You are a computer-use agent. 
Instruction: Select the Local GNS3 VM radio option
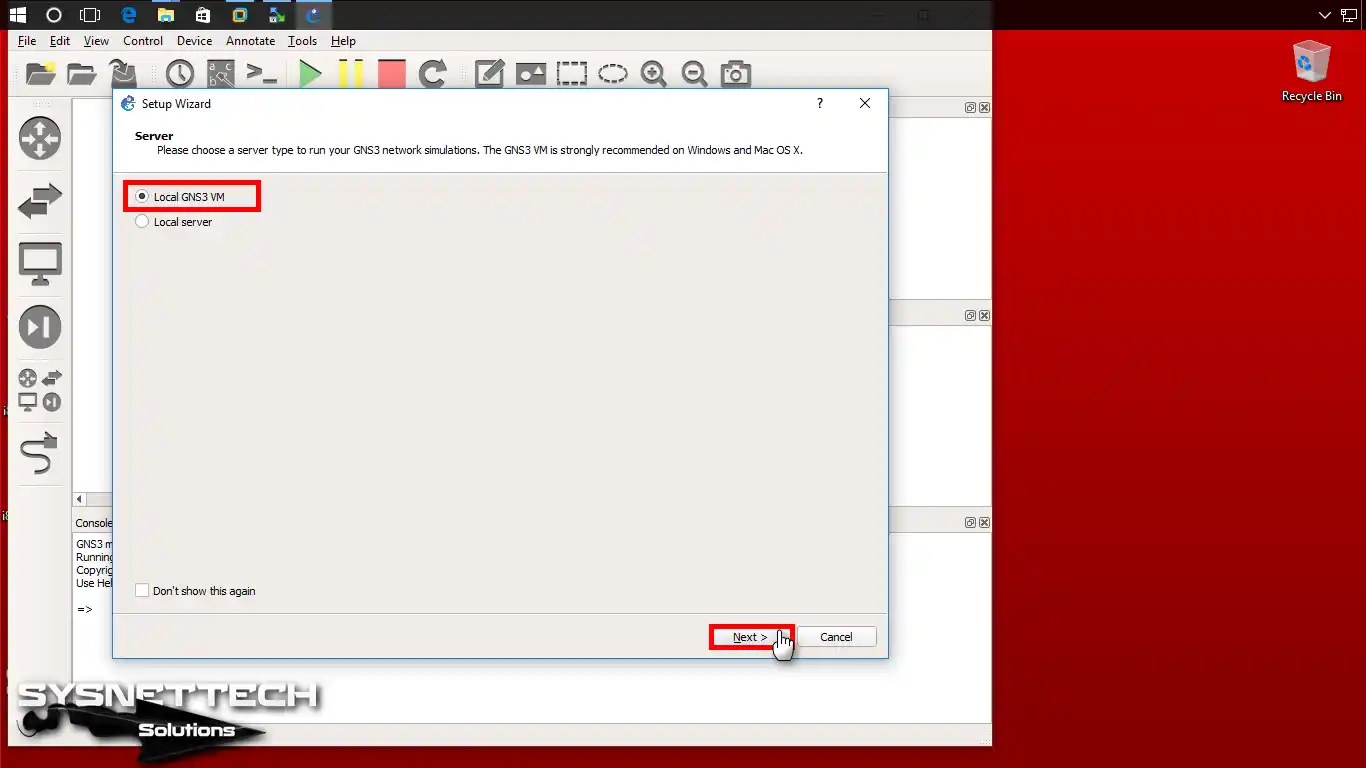pyautogui.click(x=180, y=197)
